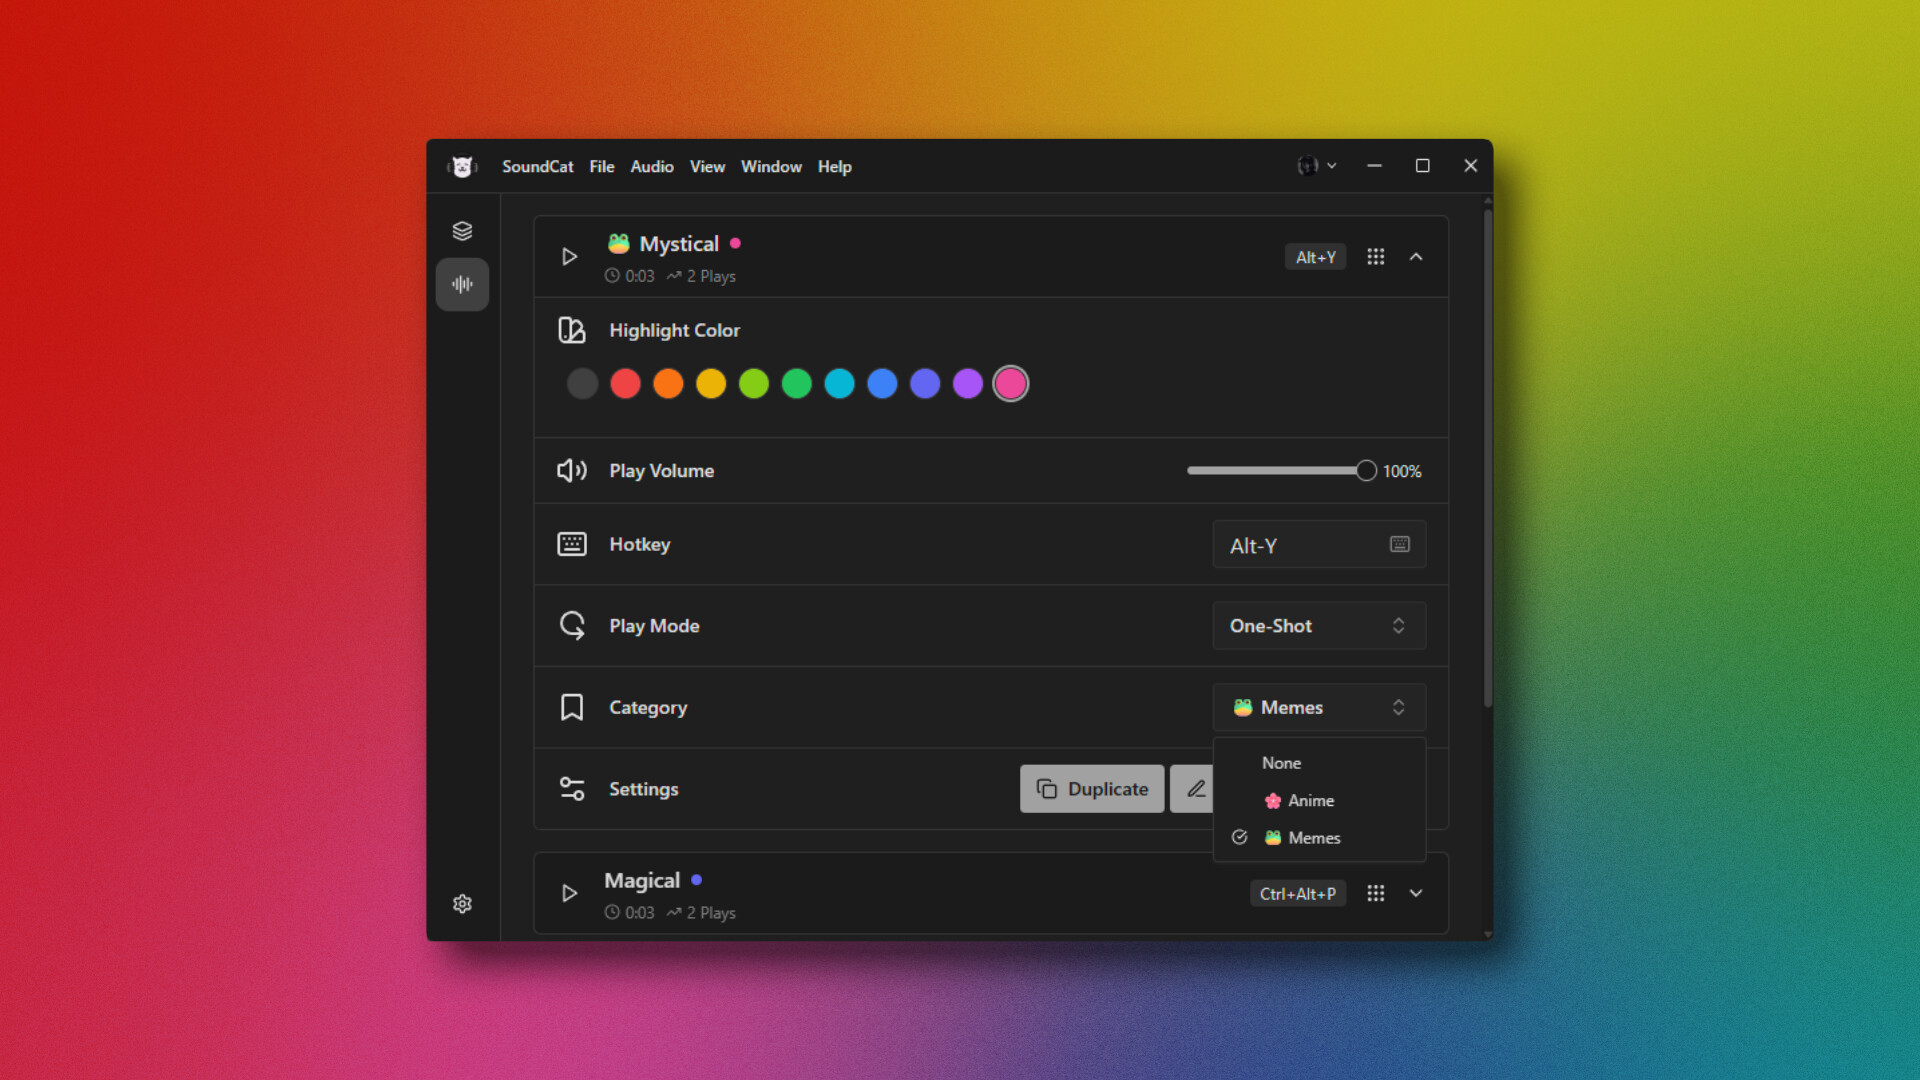This screenshot has width=1920, height=1080.
Task: Expand the Magical sound entry
Action: pos(1417,893)
